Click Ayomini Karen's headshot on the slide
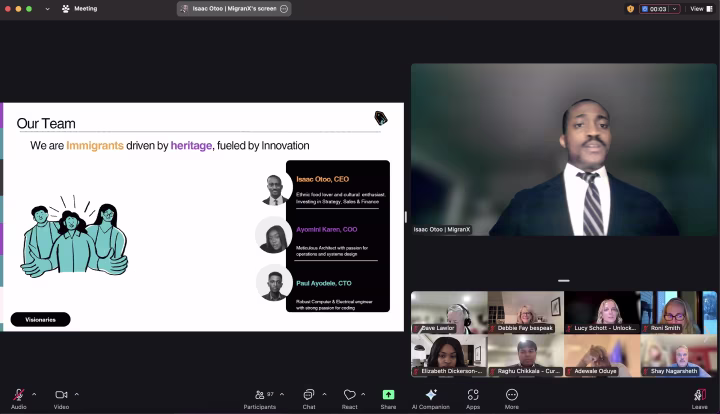This screenshot has width=720, height=414. tap(274, 235)
